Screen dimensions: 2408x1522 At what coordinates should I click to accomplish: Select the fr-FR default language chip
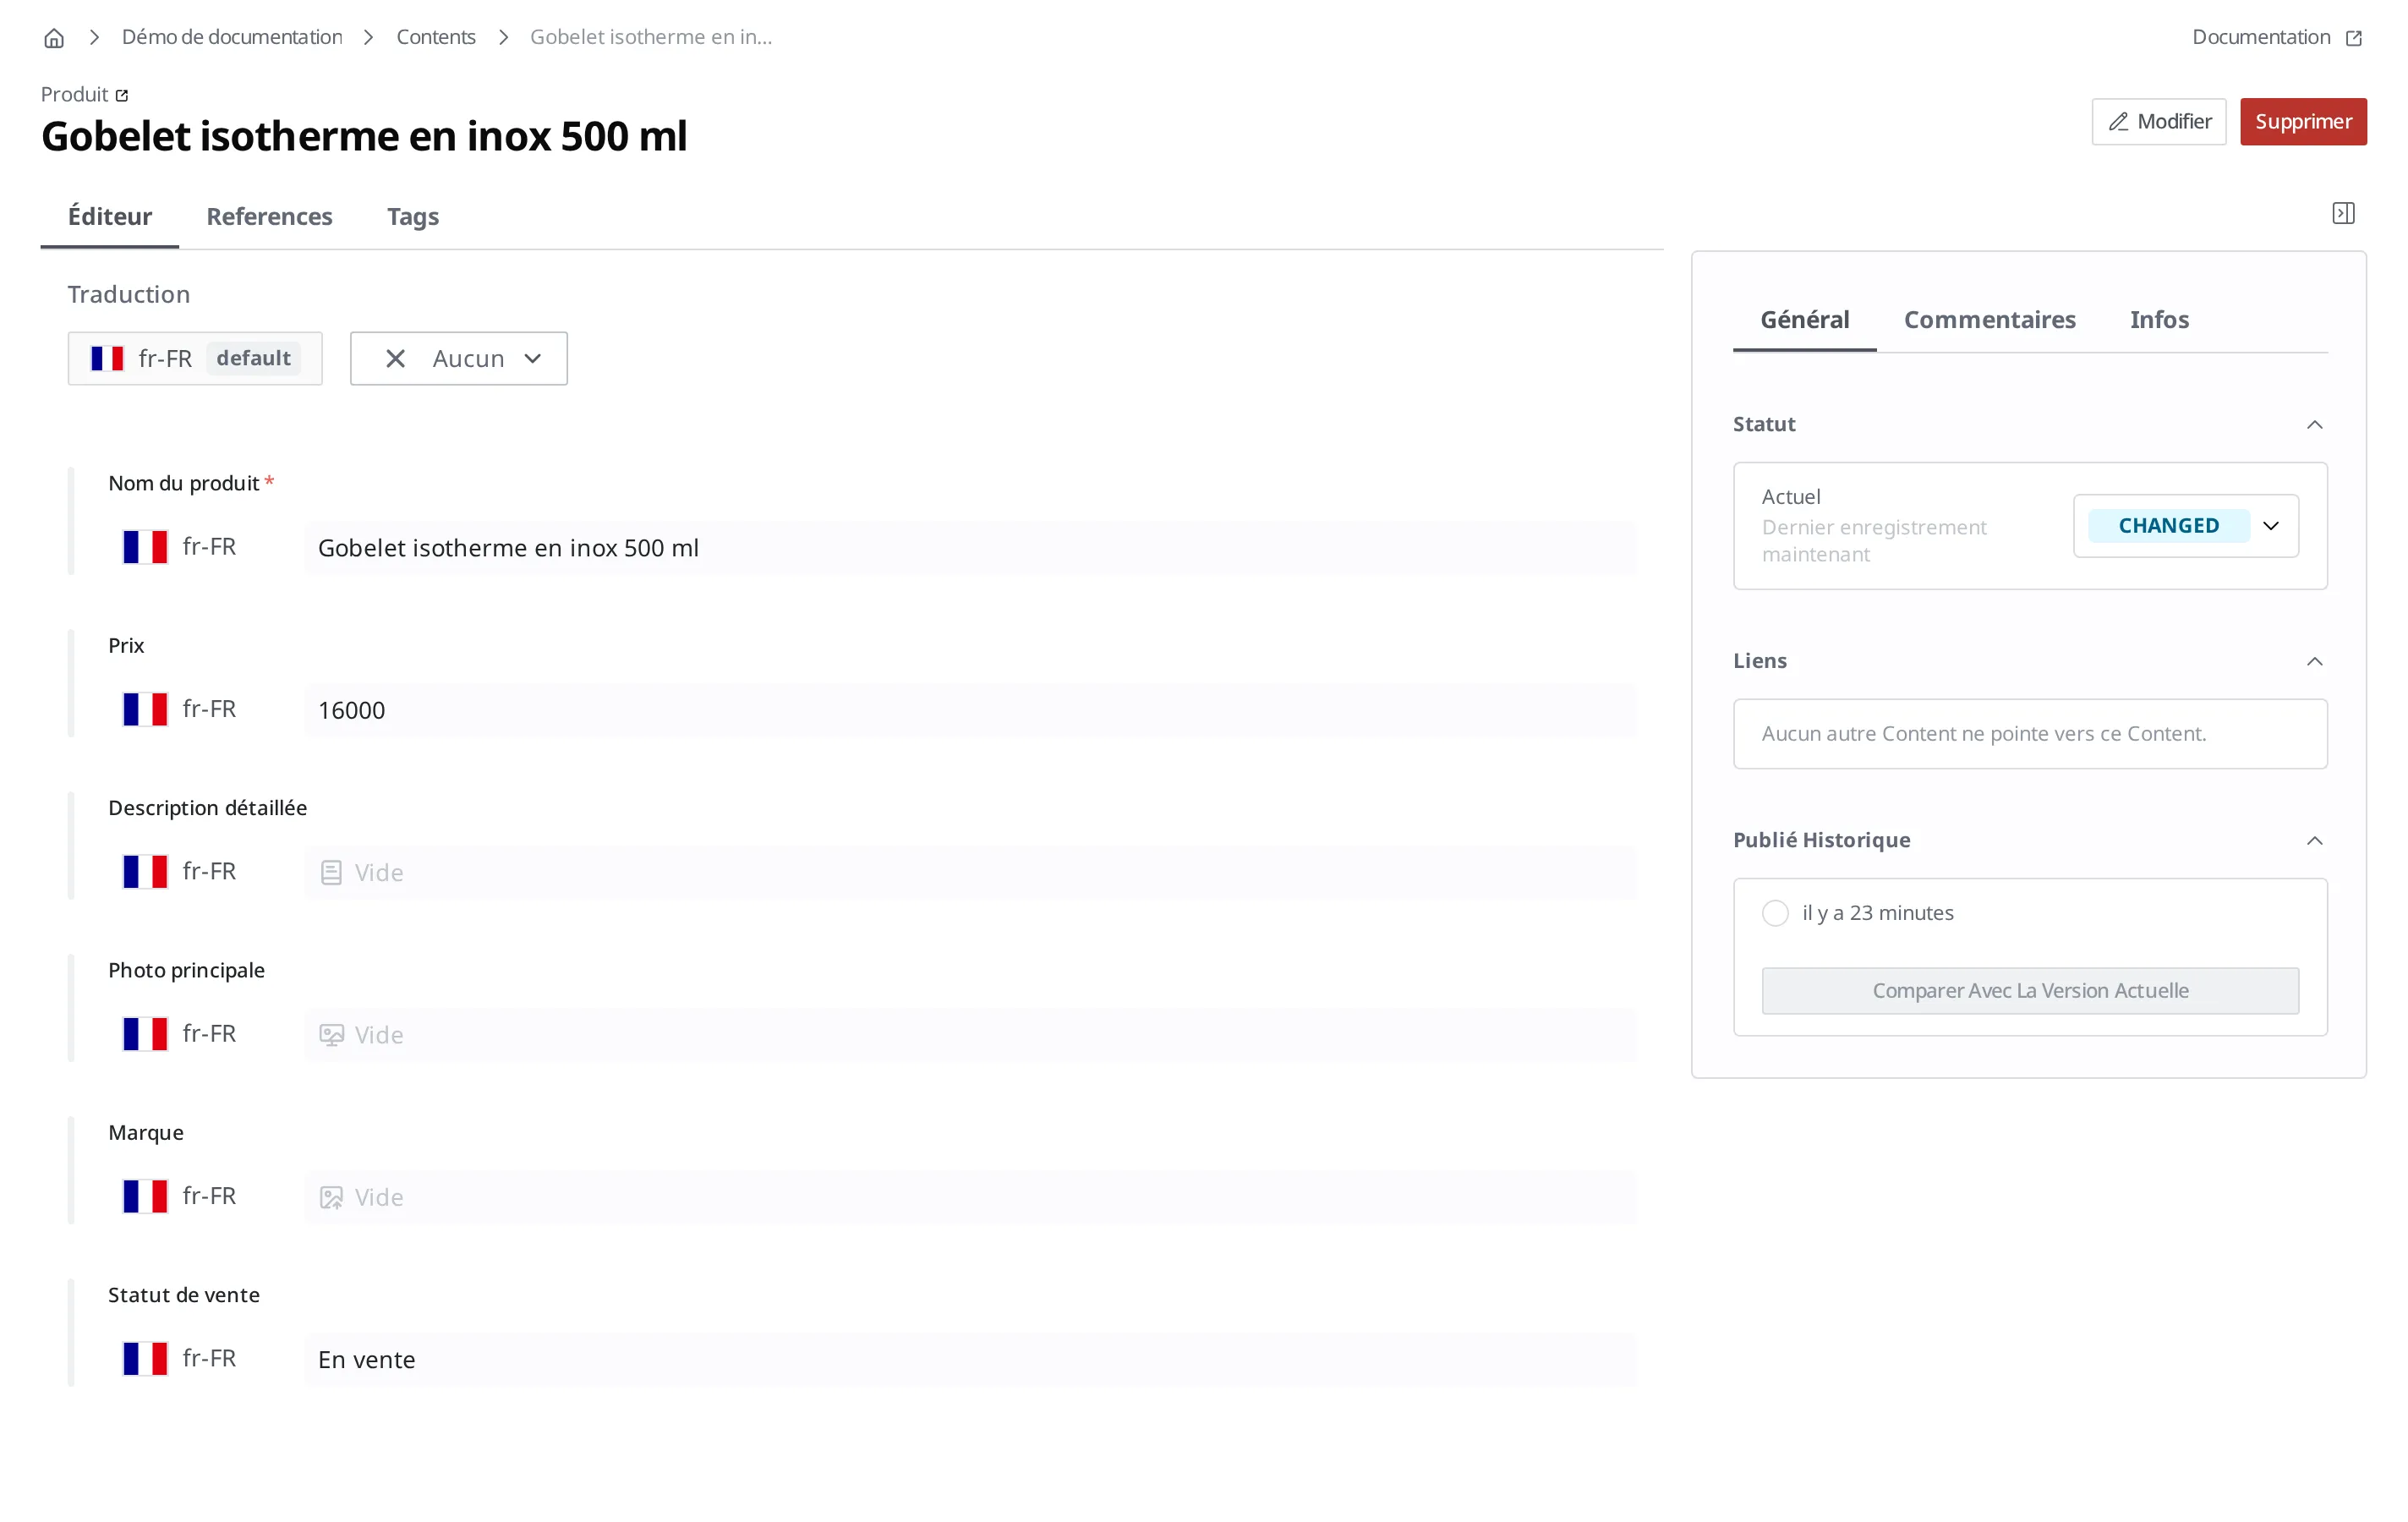click(195, 359)
